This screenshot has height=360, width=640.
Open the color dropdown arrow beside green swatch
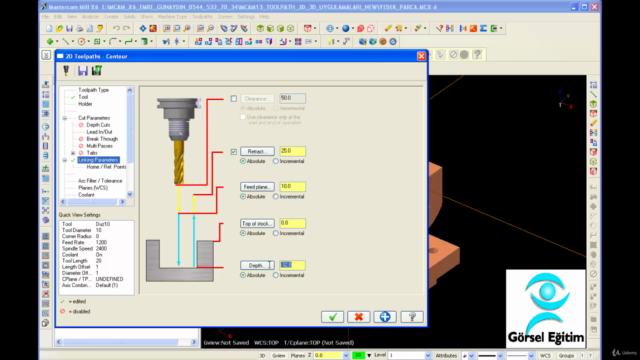(x=369, y=356)
